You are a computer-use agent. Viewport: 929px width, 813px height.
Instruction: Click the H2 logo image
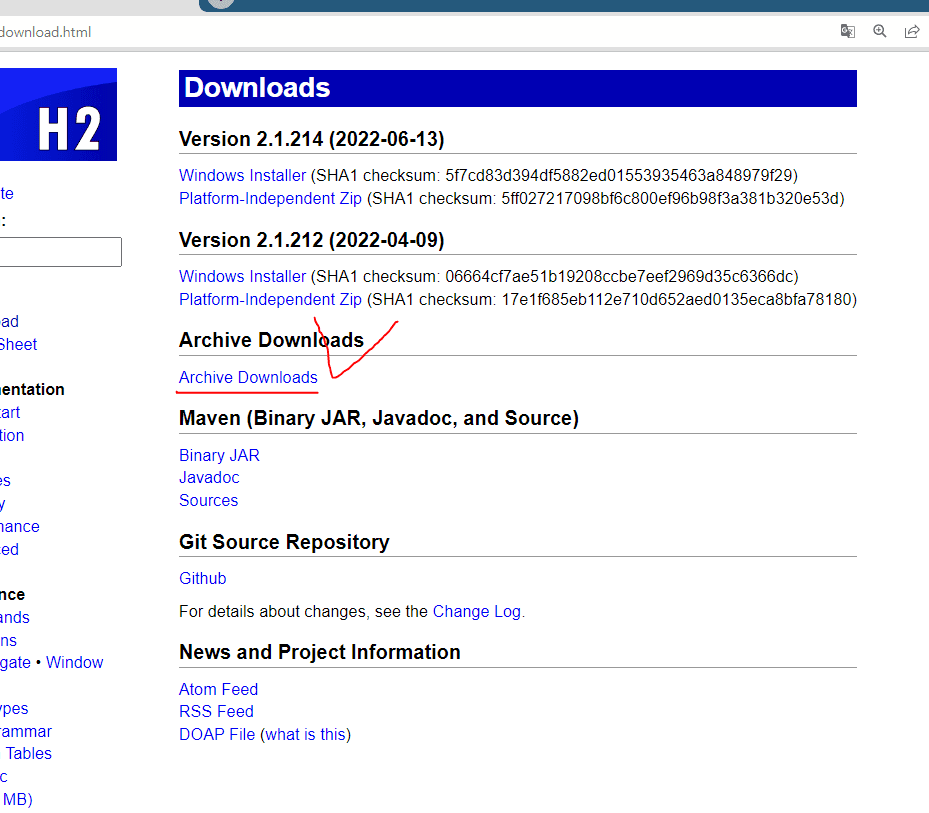(58, 114)
